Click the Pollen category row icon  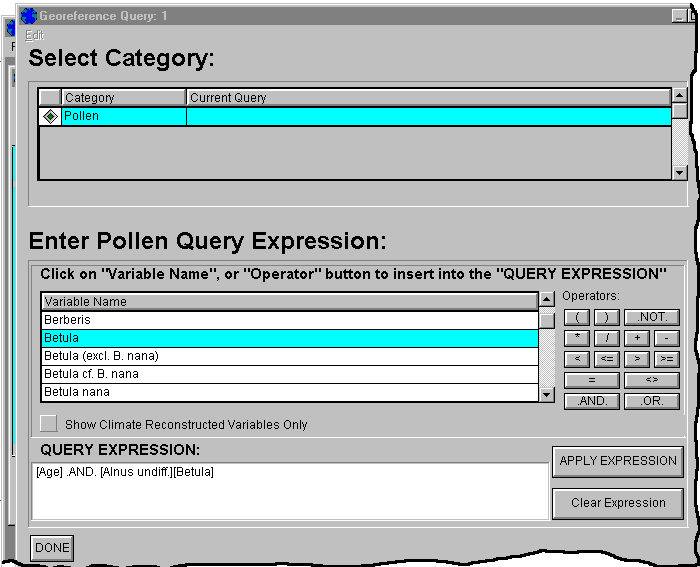click(x=50, y=117)
